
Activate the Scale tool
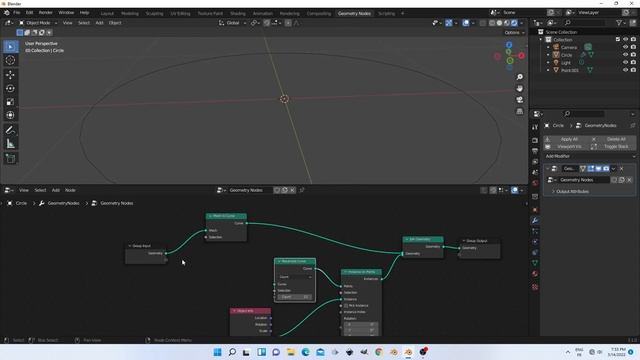10,102
